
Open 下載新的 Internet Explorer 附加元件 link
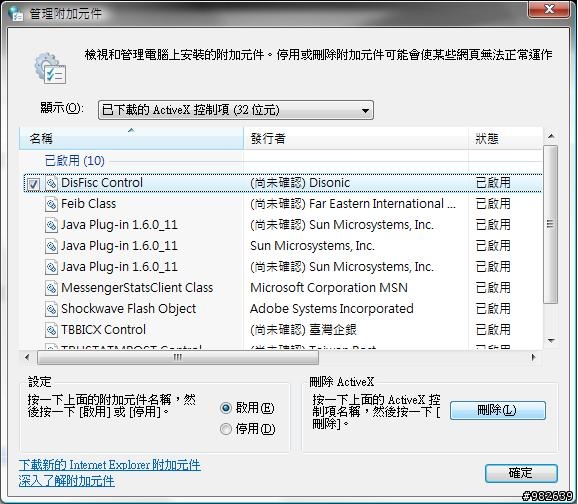point(109,465)
